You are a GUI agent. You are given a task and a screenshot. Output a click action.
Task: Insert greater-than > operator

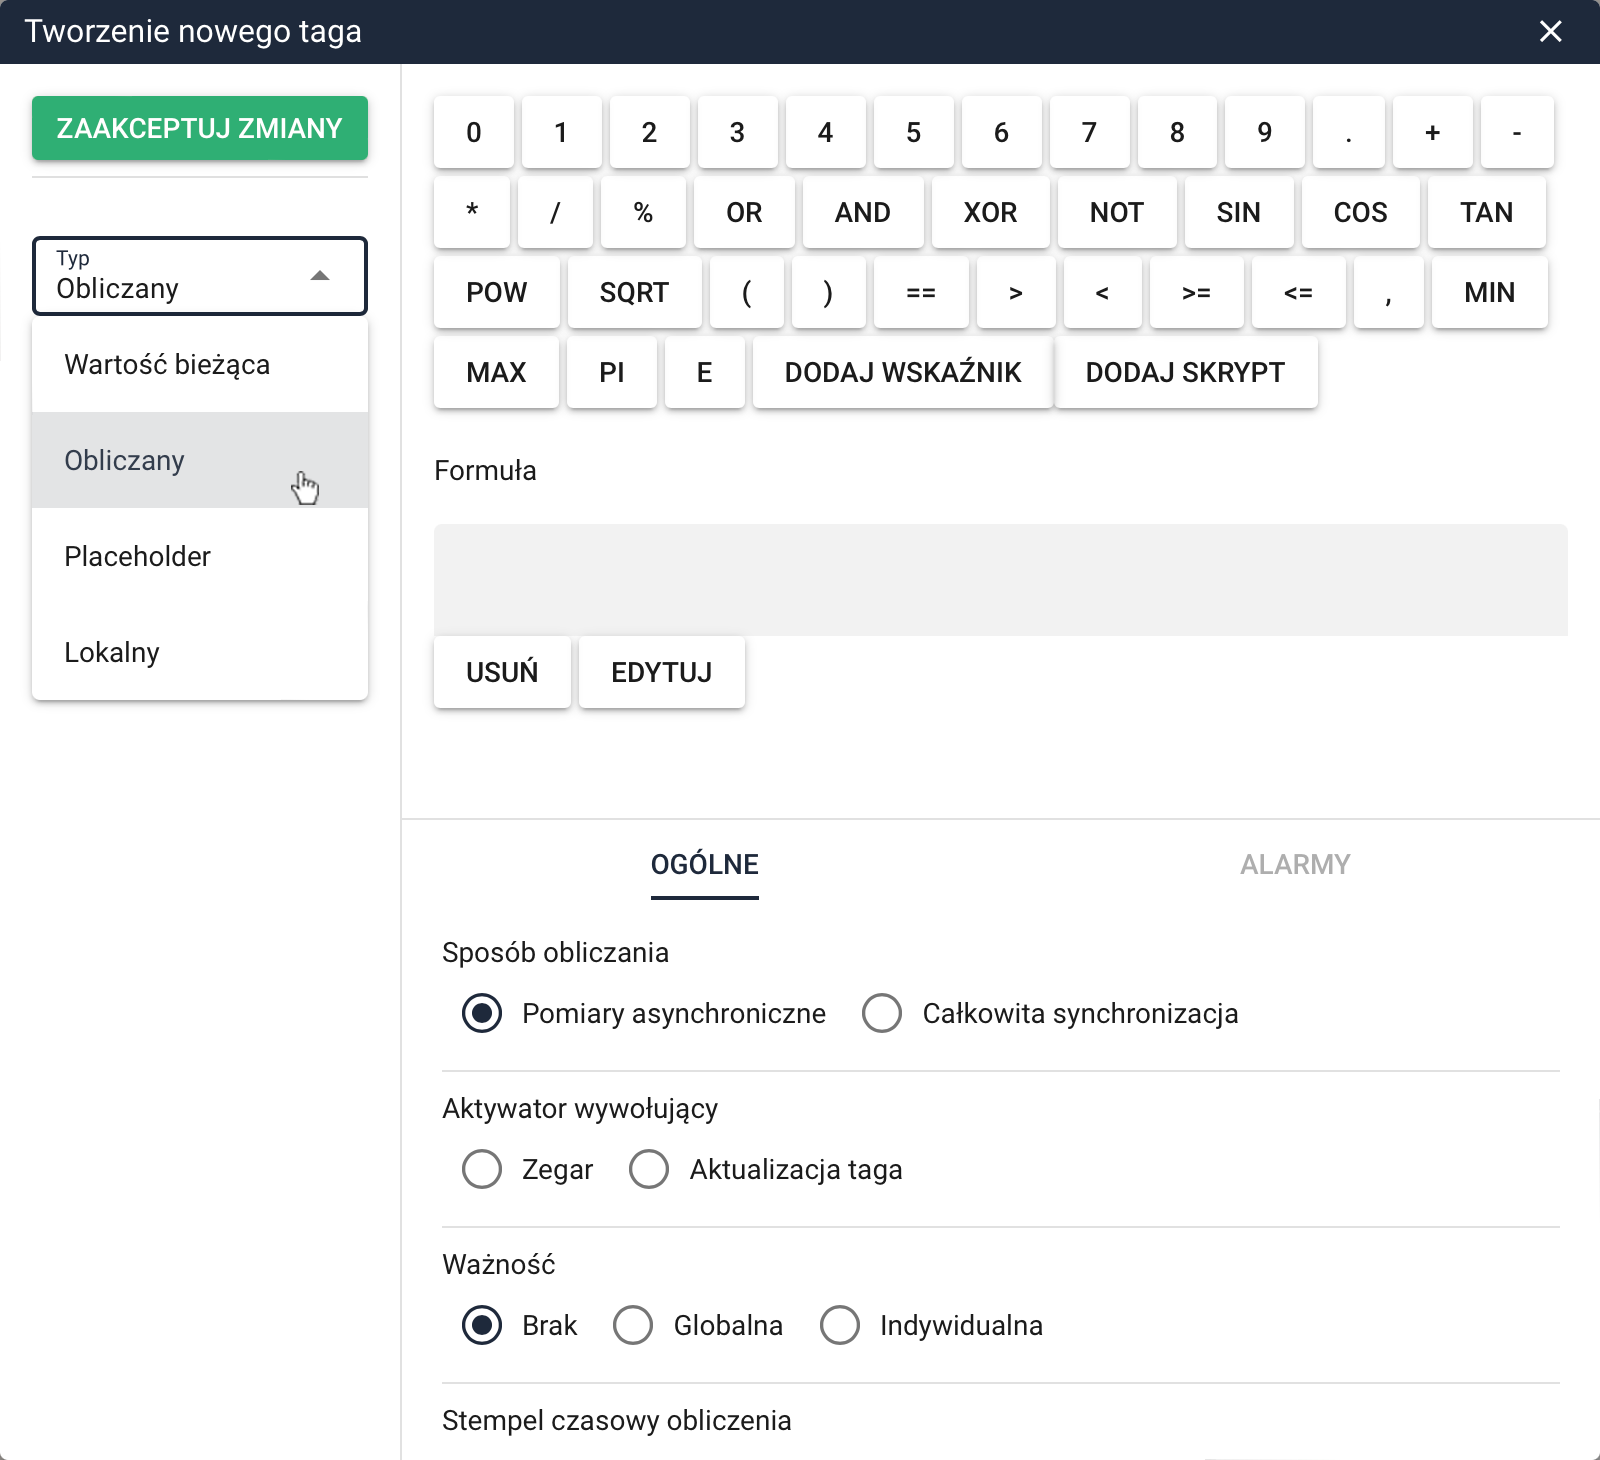[1016, 292]
